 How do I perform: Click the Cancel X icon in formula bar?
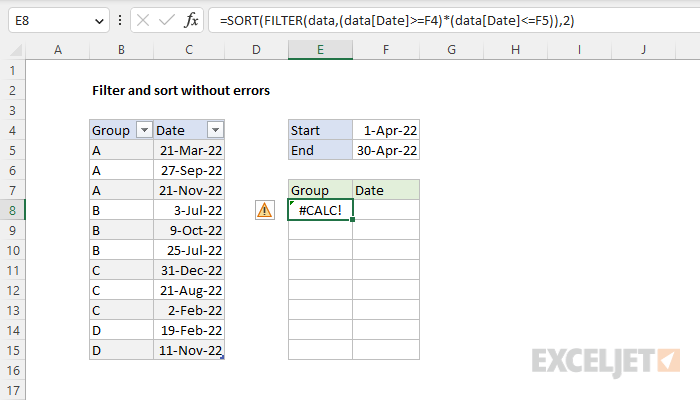click(x=143, y=20)
